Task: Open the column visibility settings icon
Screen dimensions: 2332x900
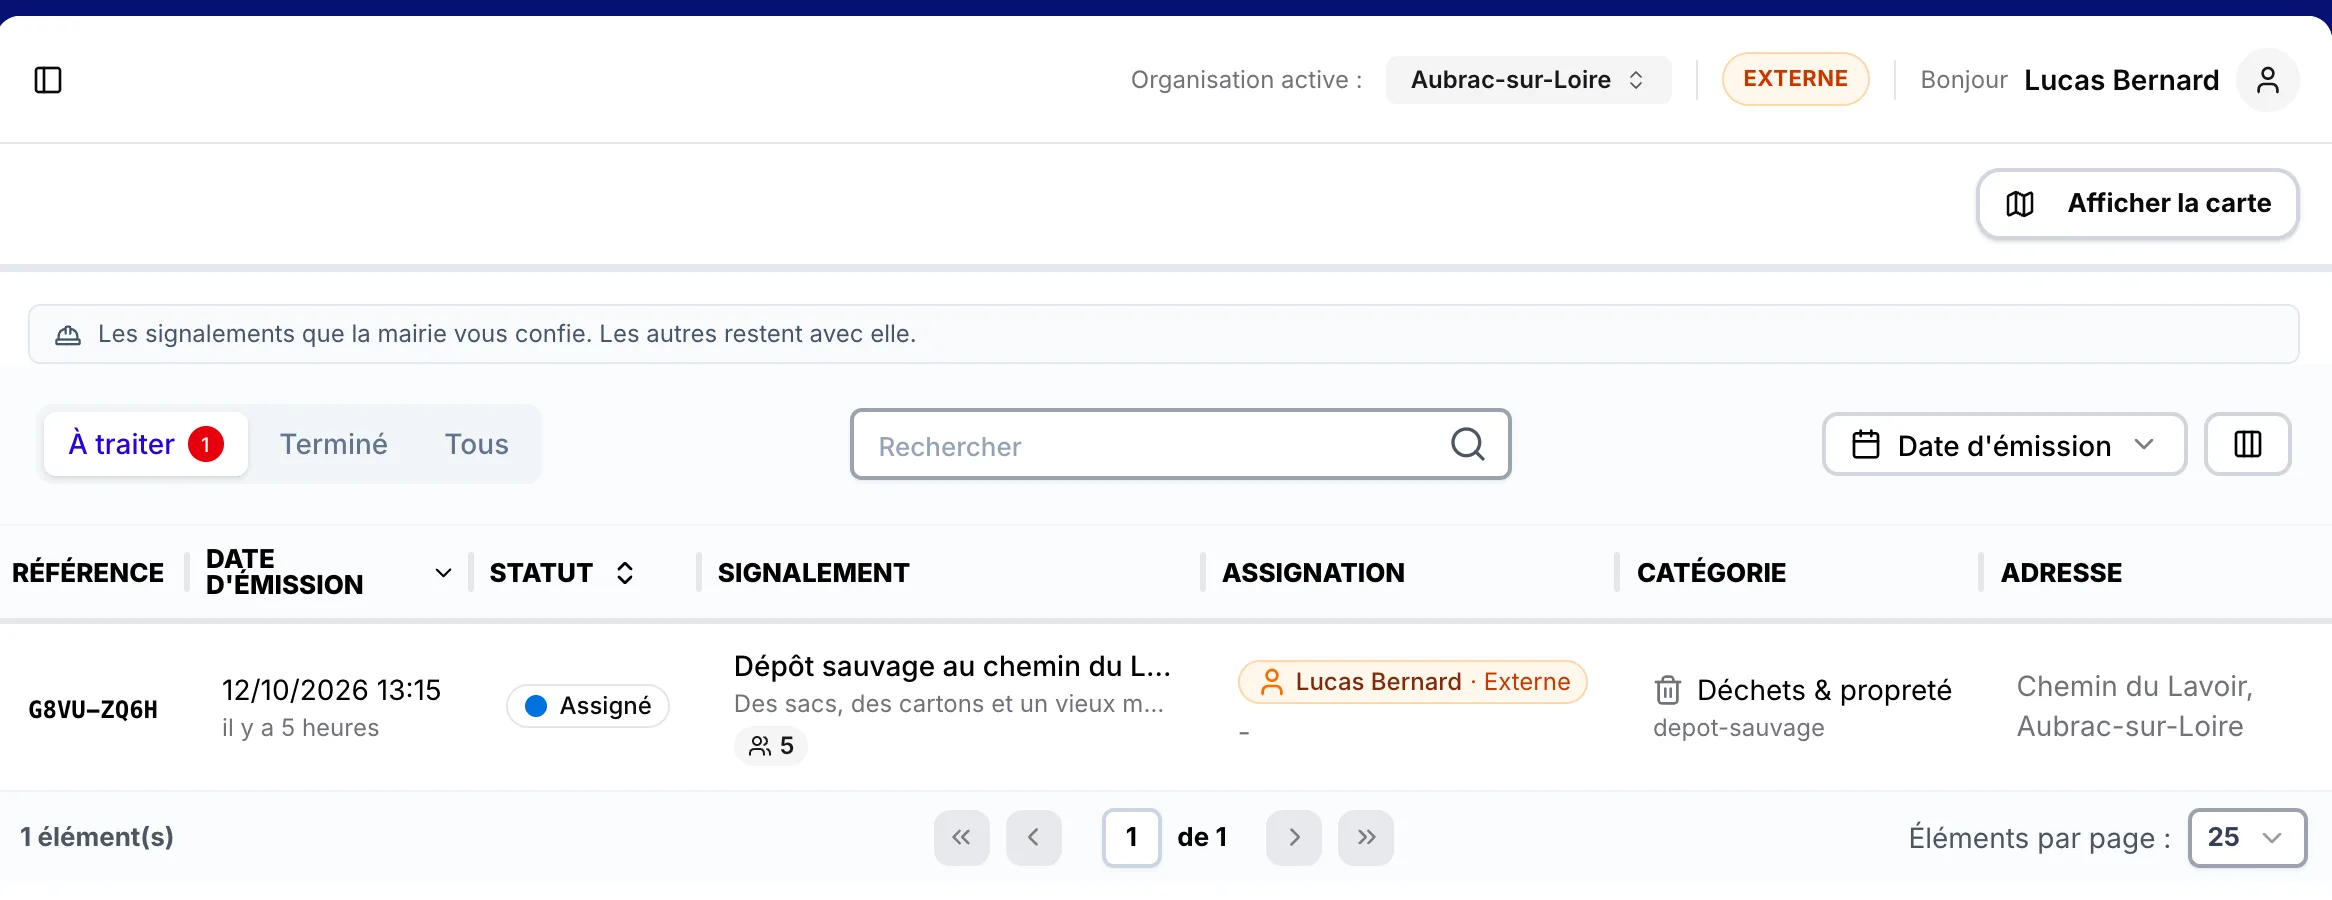Action: click(x=2247, y=444)
